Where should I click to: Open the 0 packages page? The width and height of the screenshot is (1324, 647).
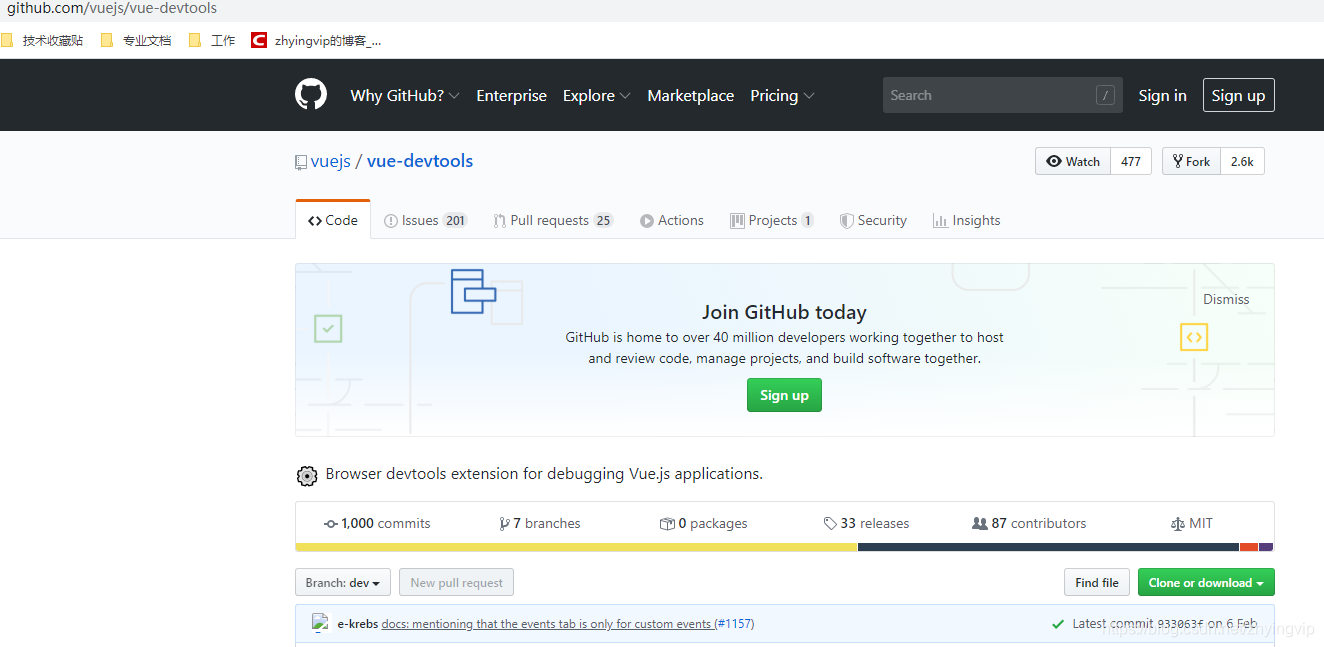point(703,523)
